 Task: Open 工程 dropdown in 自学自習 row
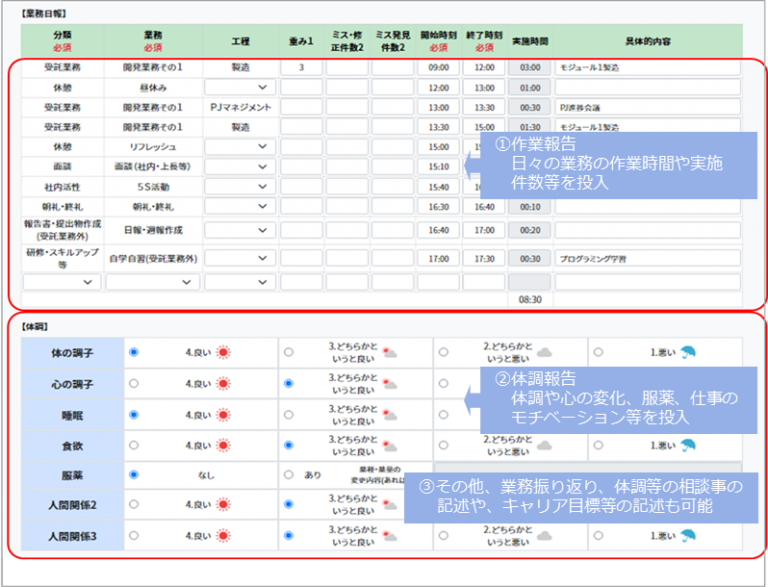pos(240,258)
